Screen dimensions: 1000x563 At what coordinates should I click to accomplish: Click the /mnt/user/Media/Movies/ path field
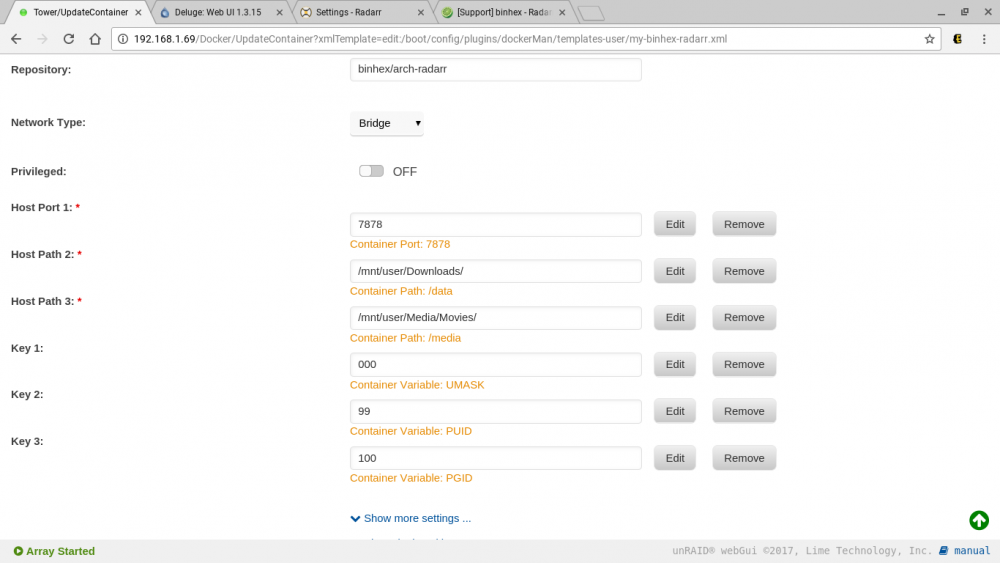496,318
